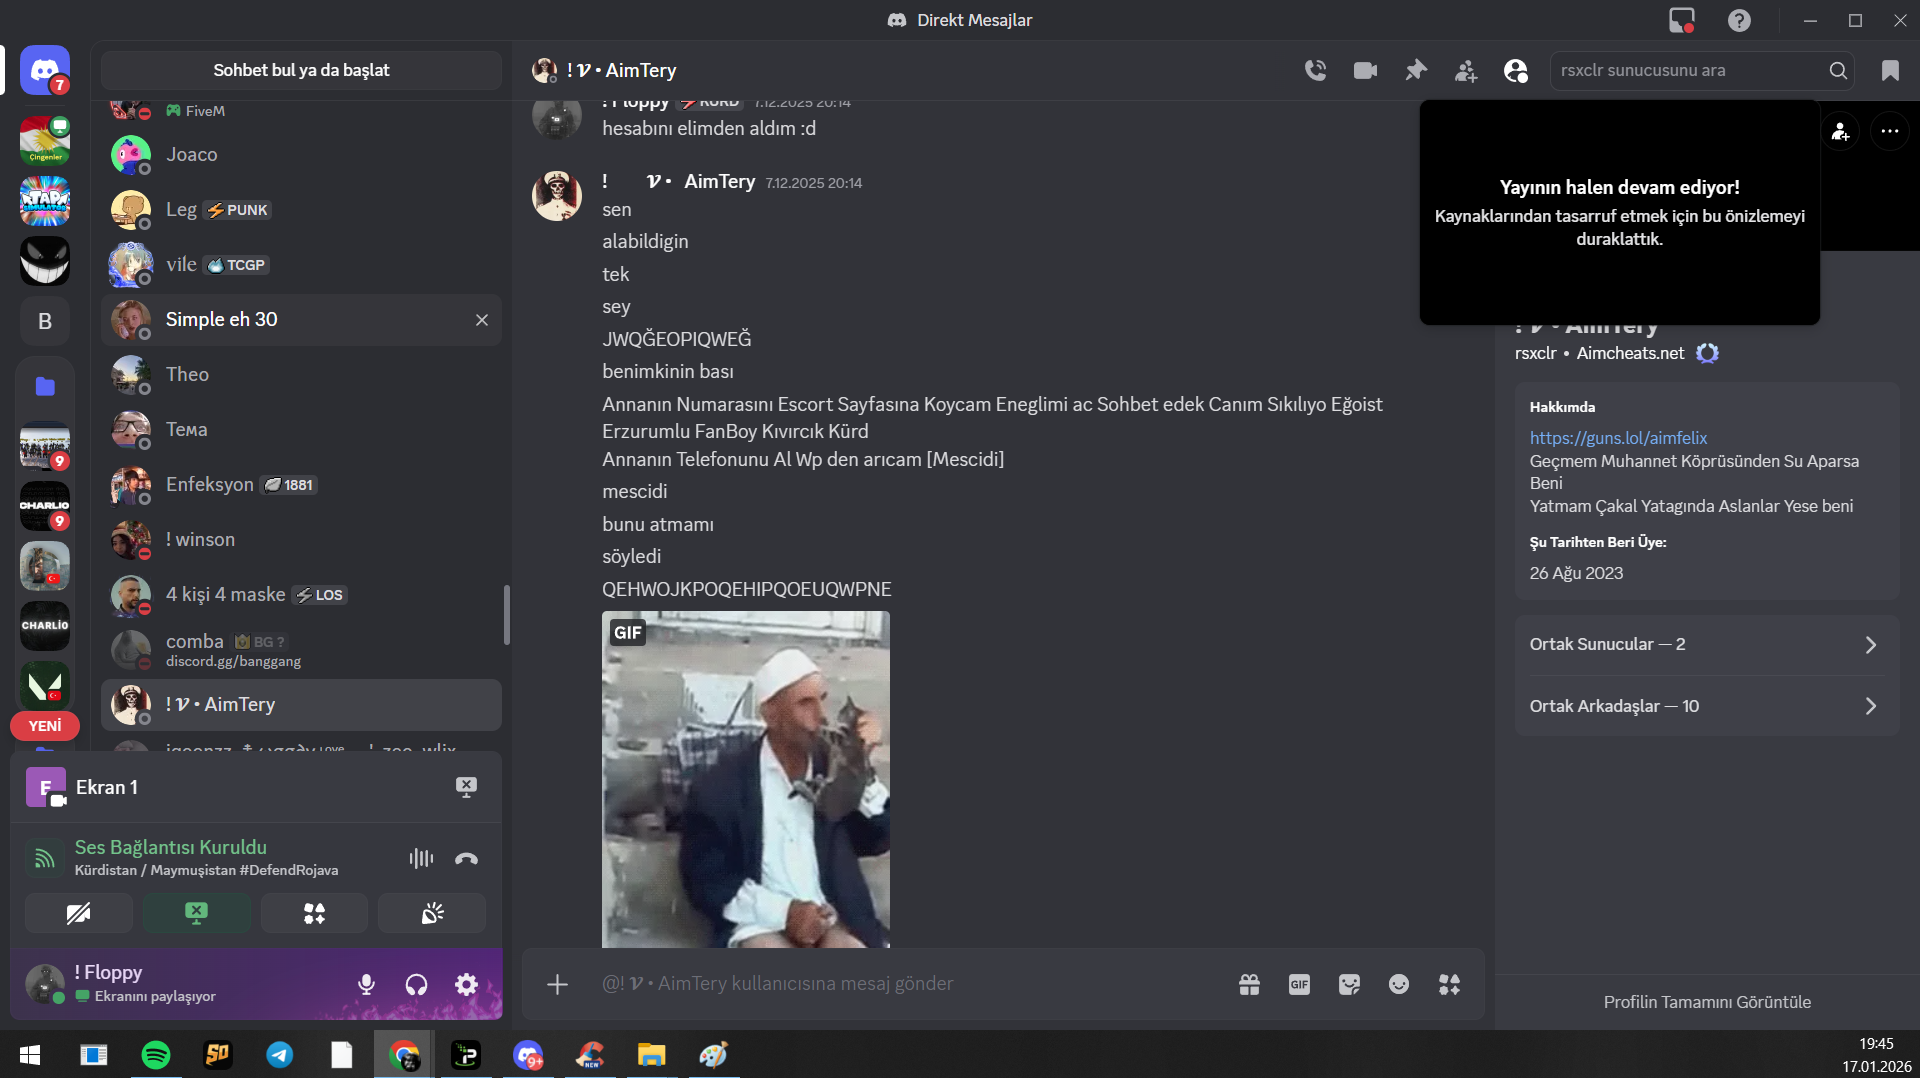Open User Settings gear
1920x1078 pixels.
pyautogui.click(x=466, y=984)
